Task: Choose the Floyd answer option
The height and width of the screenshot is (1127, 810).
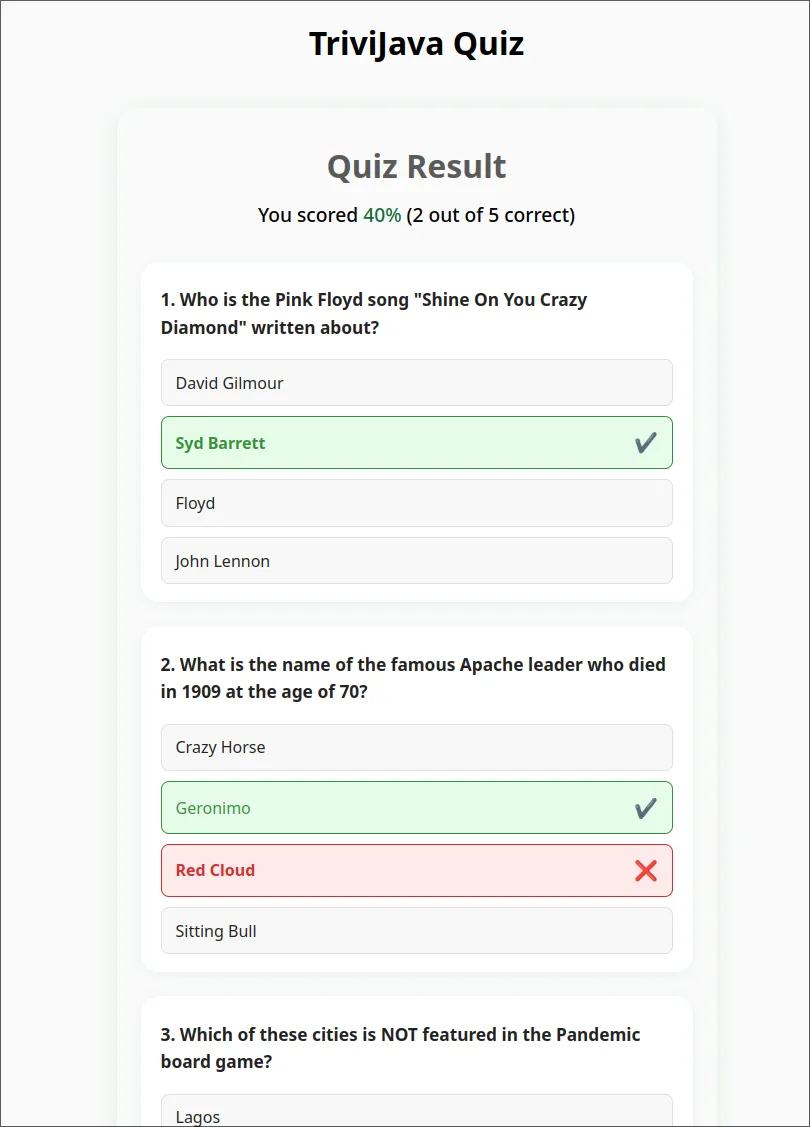Action: (416, 503)
